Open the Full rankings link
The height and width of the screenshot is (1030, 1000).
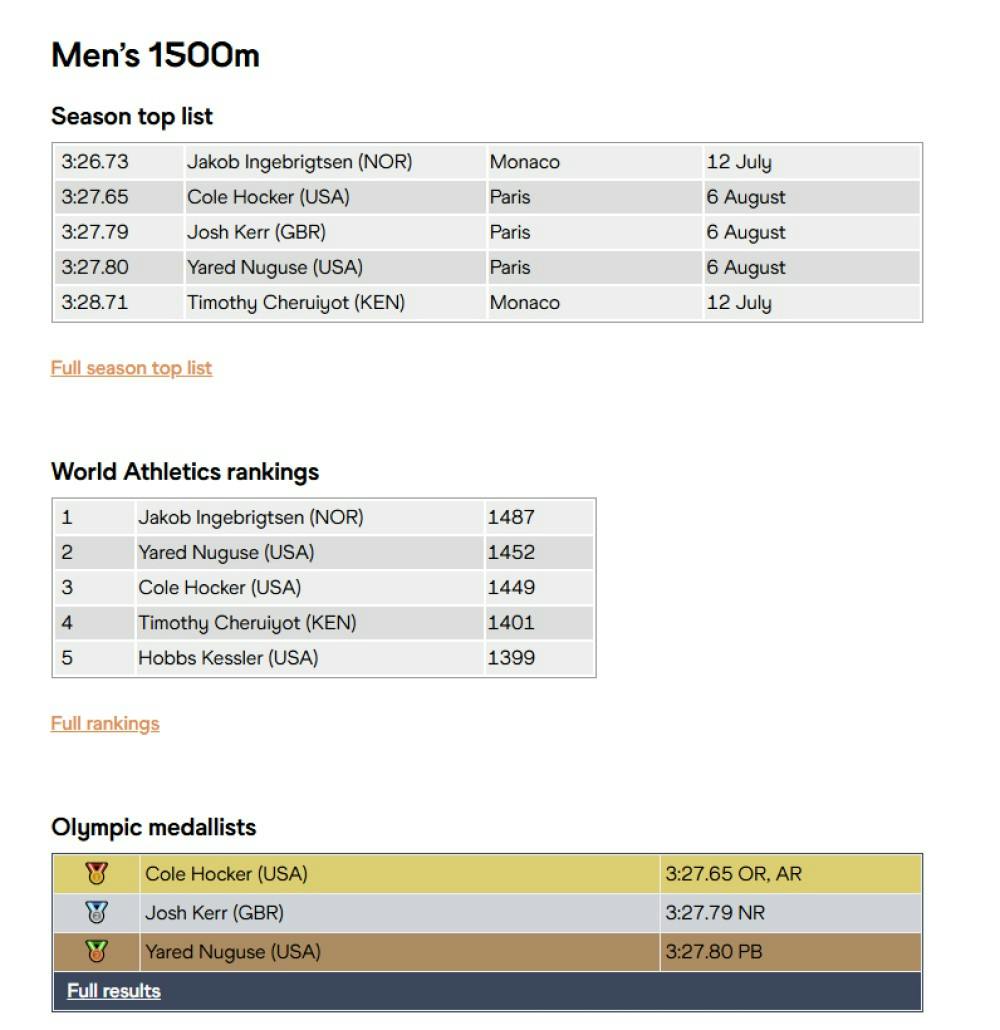pos(105,724)
